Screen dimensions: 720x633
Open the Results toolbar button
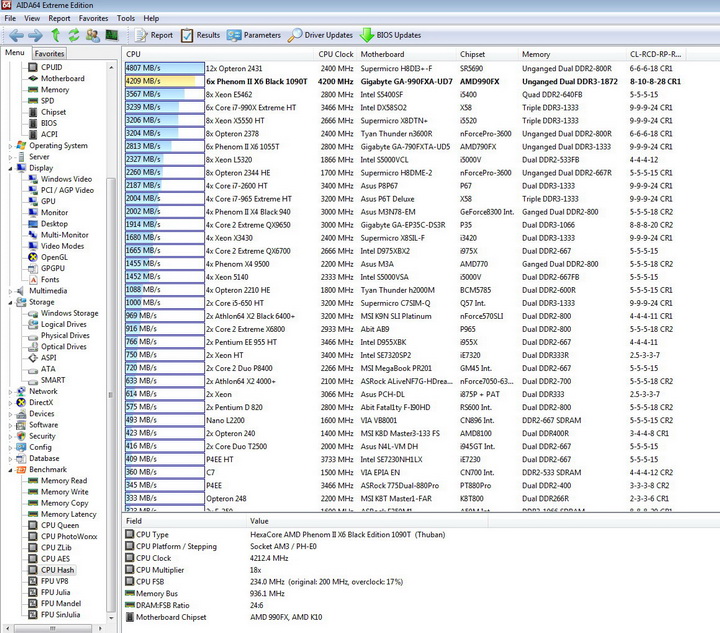pyautogui.click(x=200, y=35)
